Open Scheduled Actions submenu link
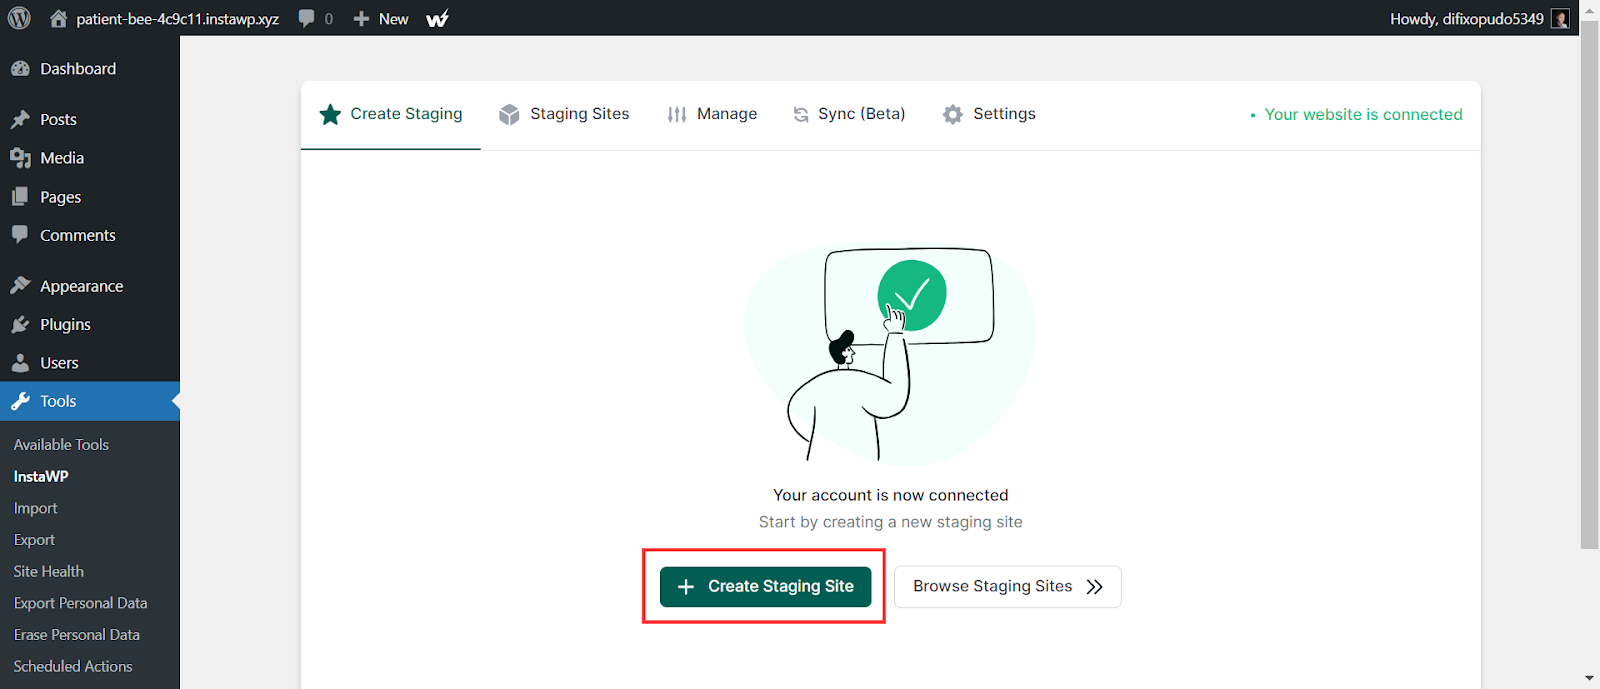Viewport: 1600px width, 689px height. pyautogui.click(x=72, y=666)
